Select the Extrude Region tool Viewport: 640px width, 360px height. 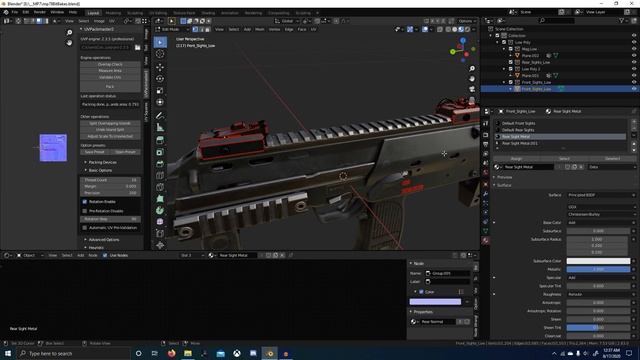(x=160, y=140)
